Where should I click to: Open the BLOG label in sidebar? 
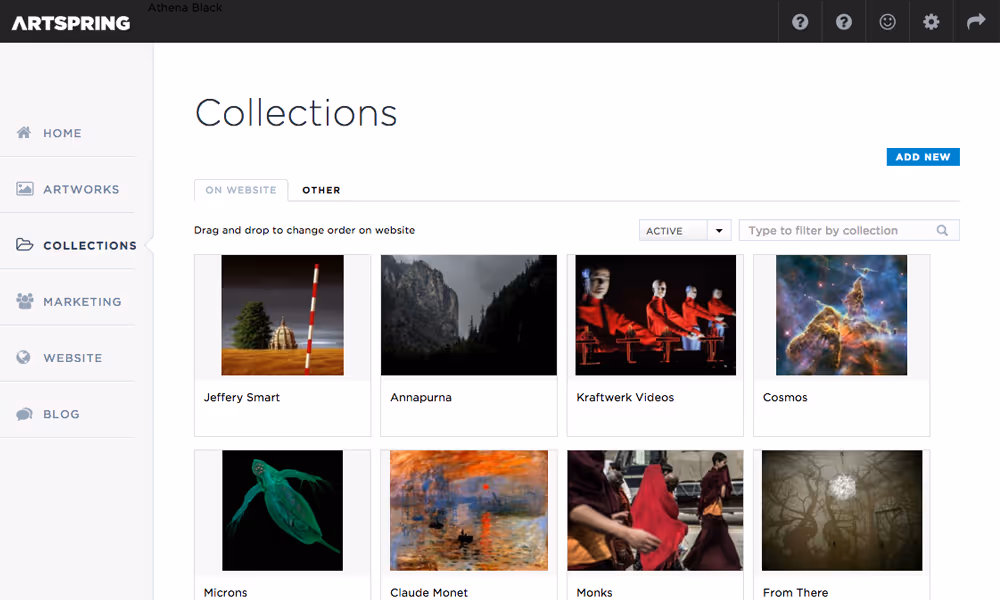point(61,414)
